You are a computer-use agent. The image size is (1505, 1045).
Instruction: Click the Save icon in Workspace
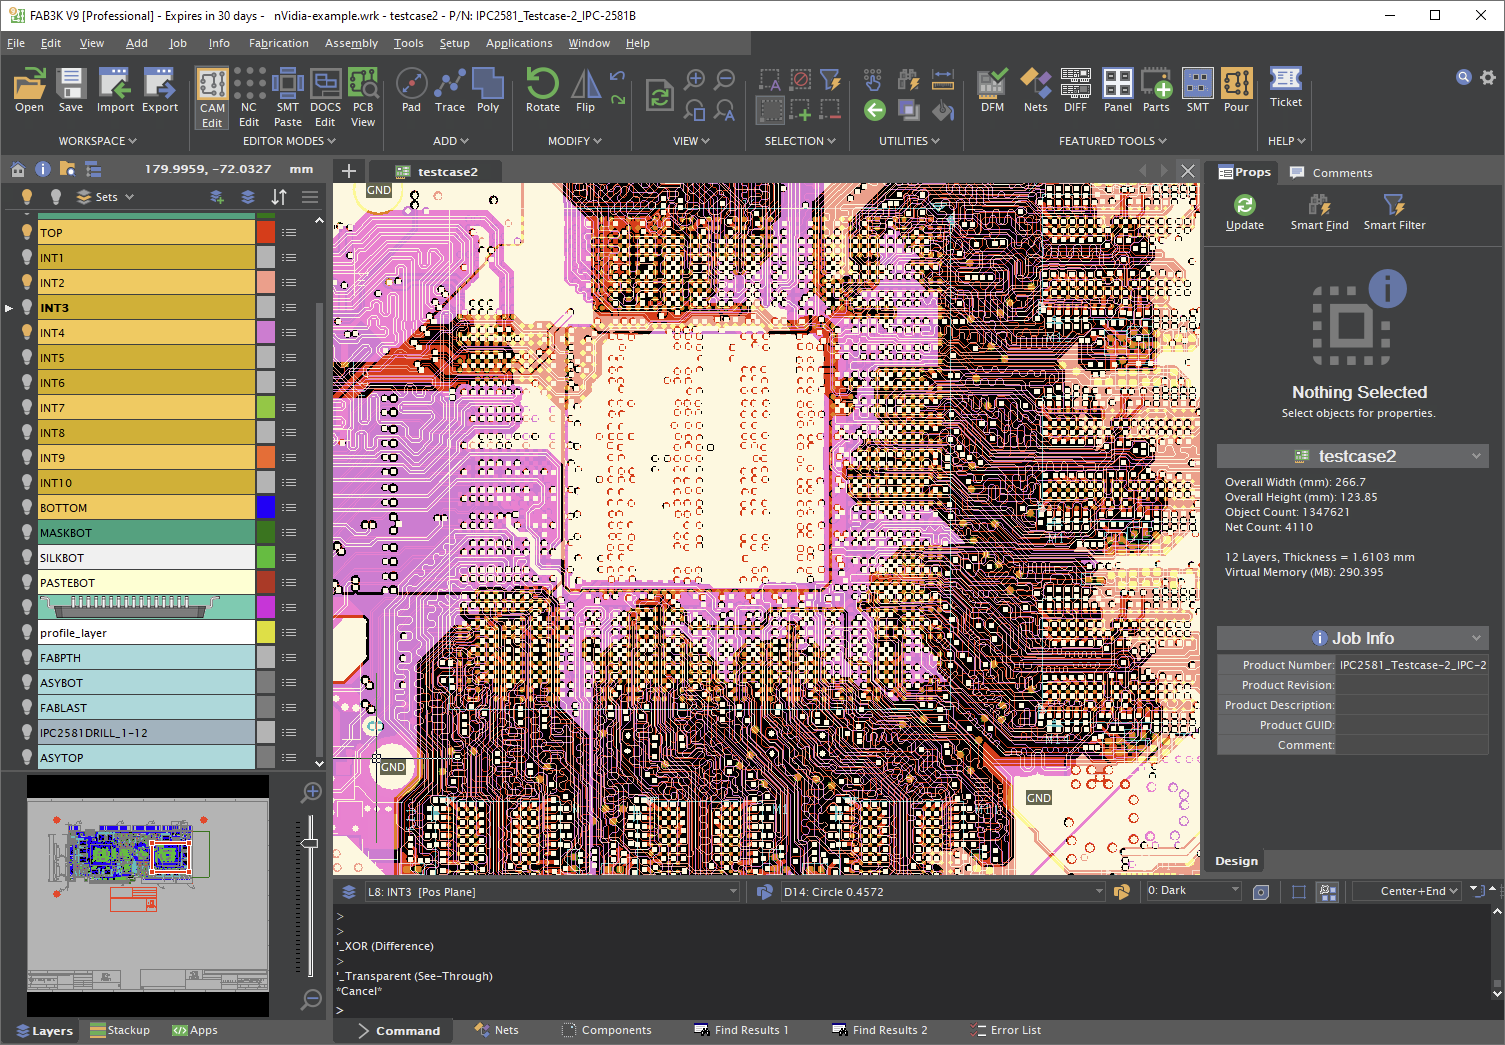71,90
